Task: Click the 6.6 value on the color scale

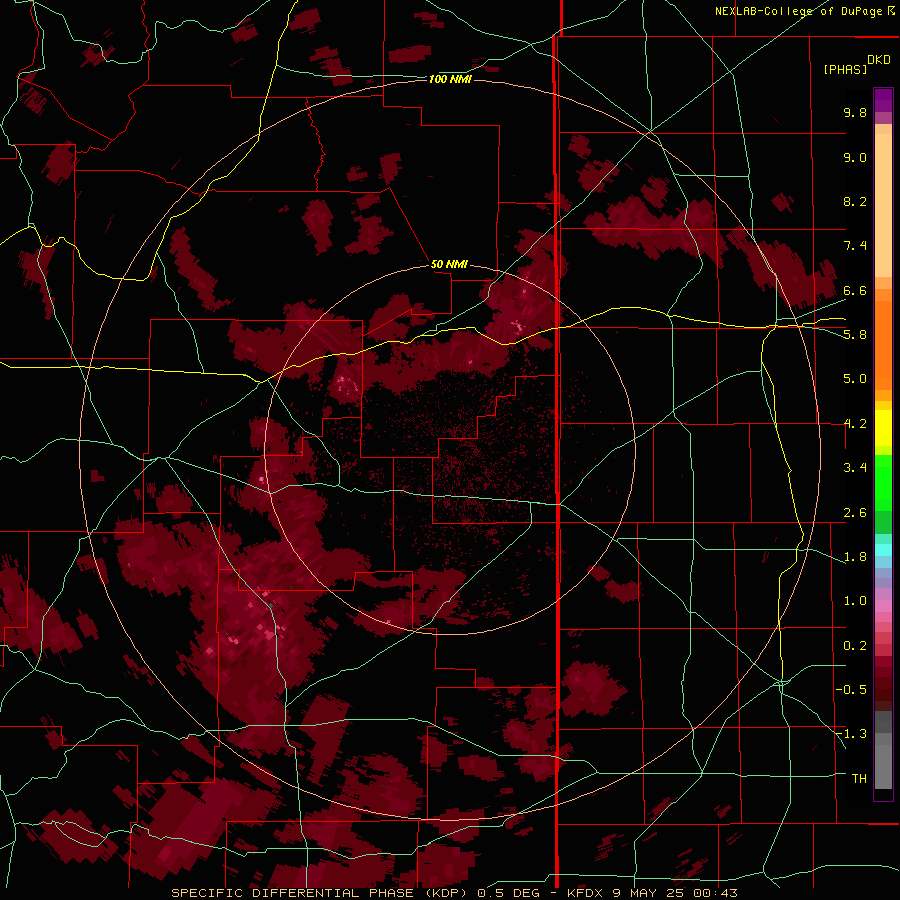Action: point(855,290)
